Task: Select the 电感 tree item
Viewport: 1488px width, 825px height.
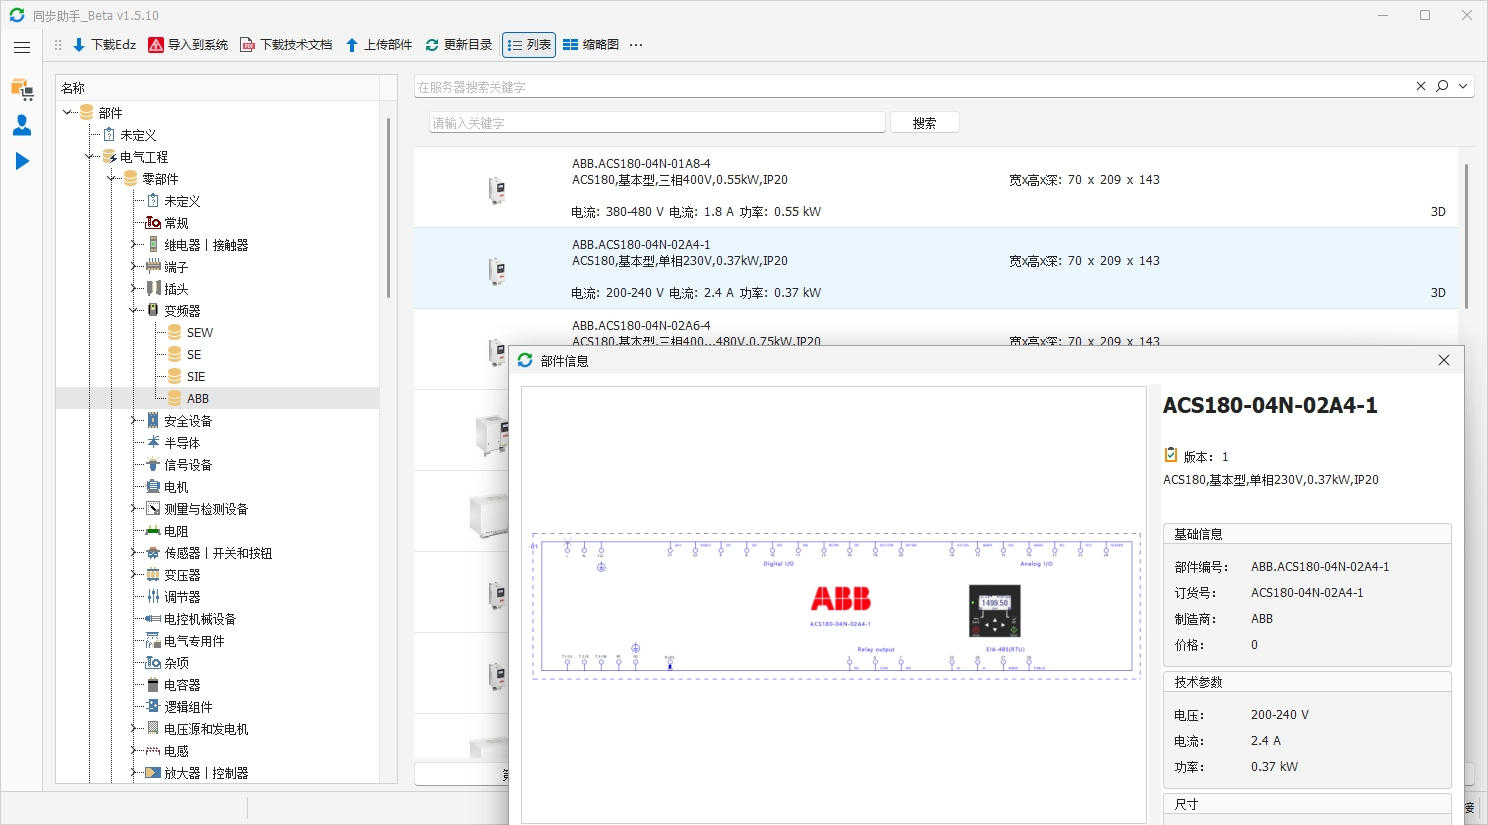Action: point(176,751)
